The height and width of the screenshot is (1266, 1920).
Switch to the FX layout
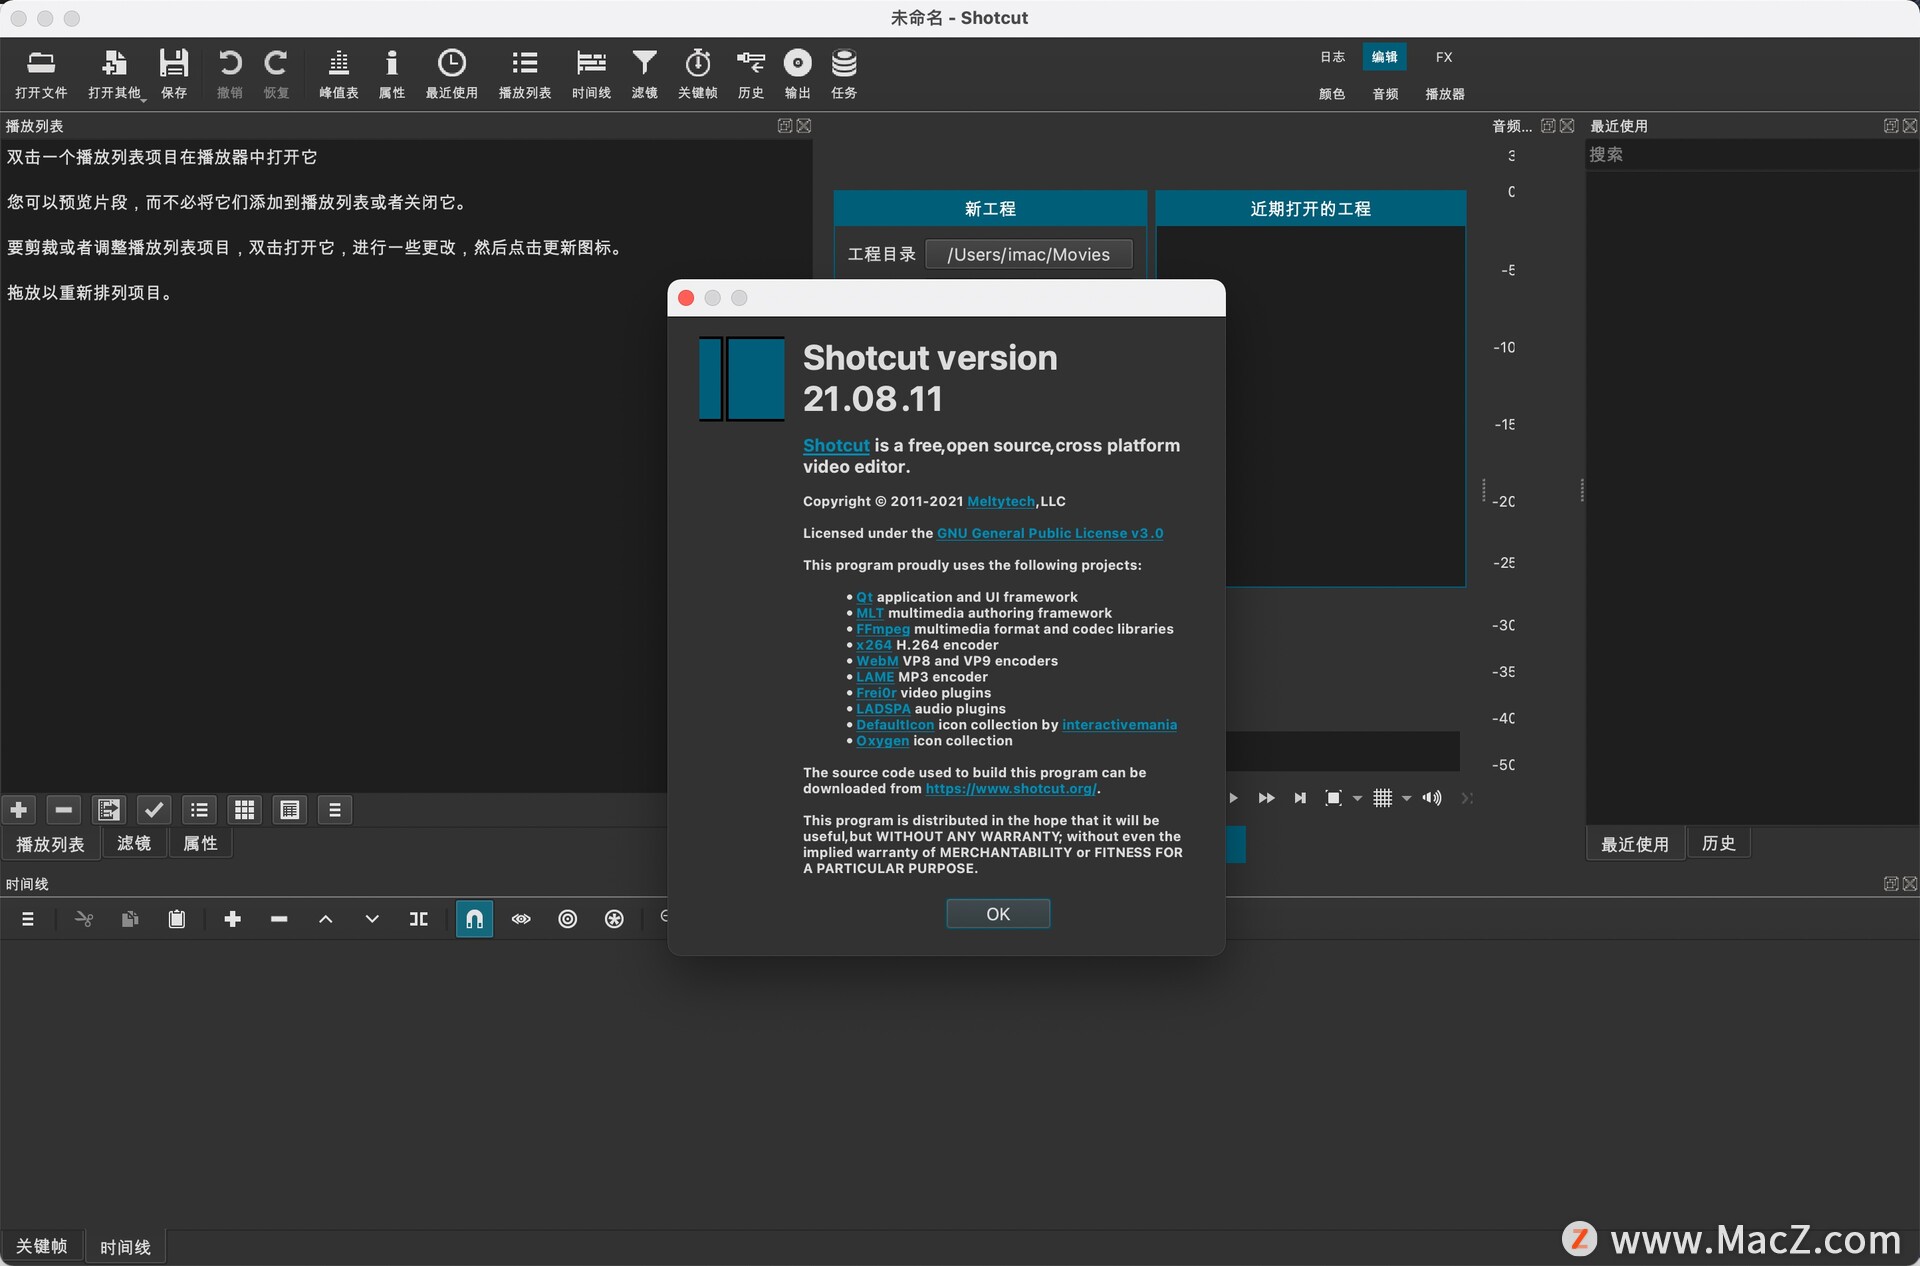(1444, 57)
